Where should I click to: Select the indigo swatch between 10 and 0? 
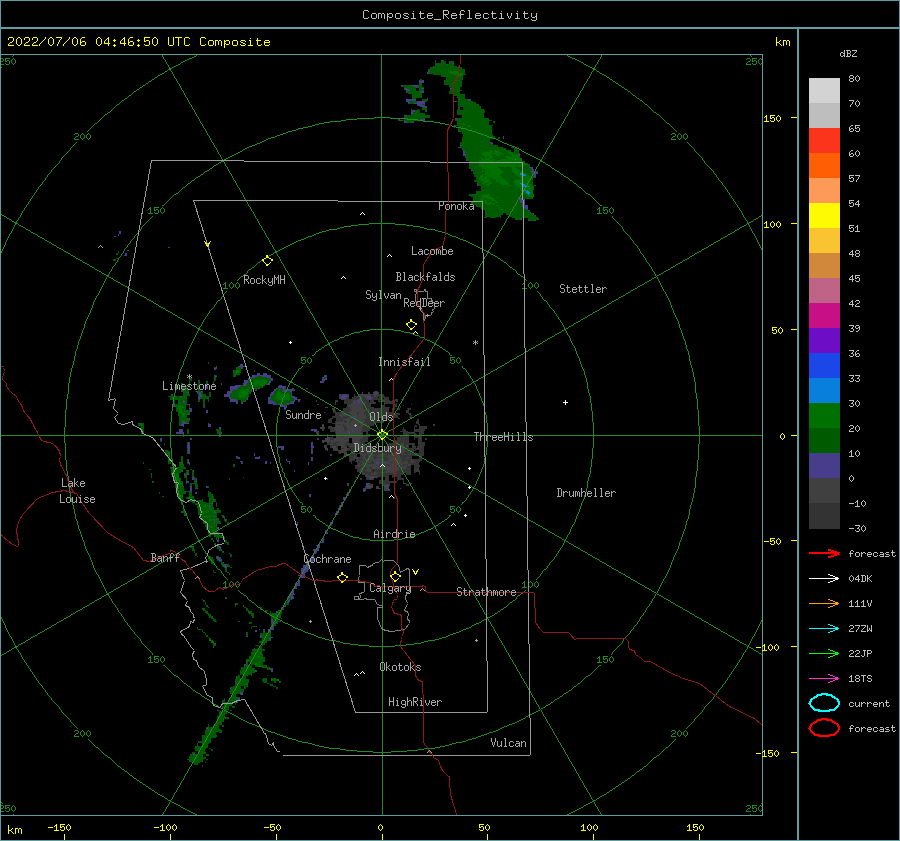(x=824, y=465)
